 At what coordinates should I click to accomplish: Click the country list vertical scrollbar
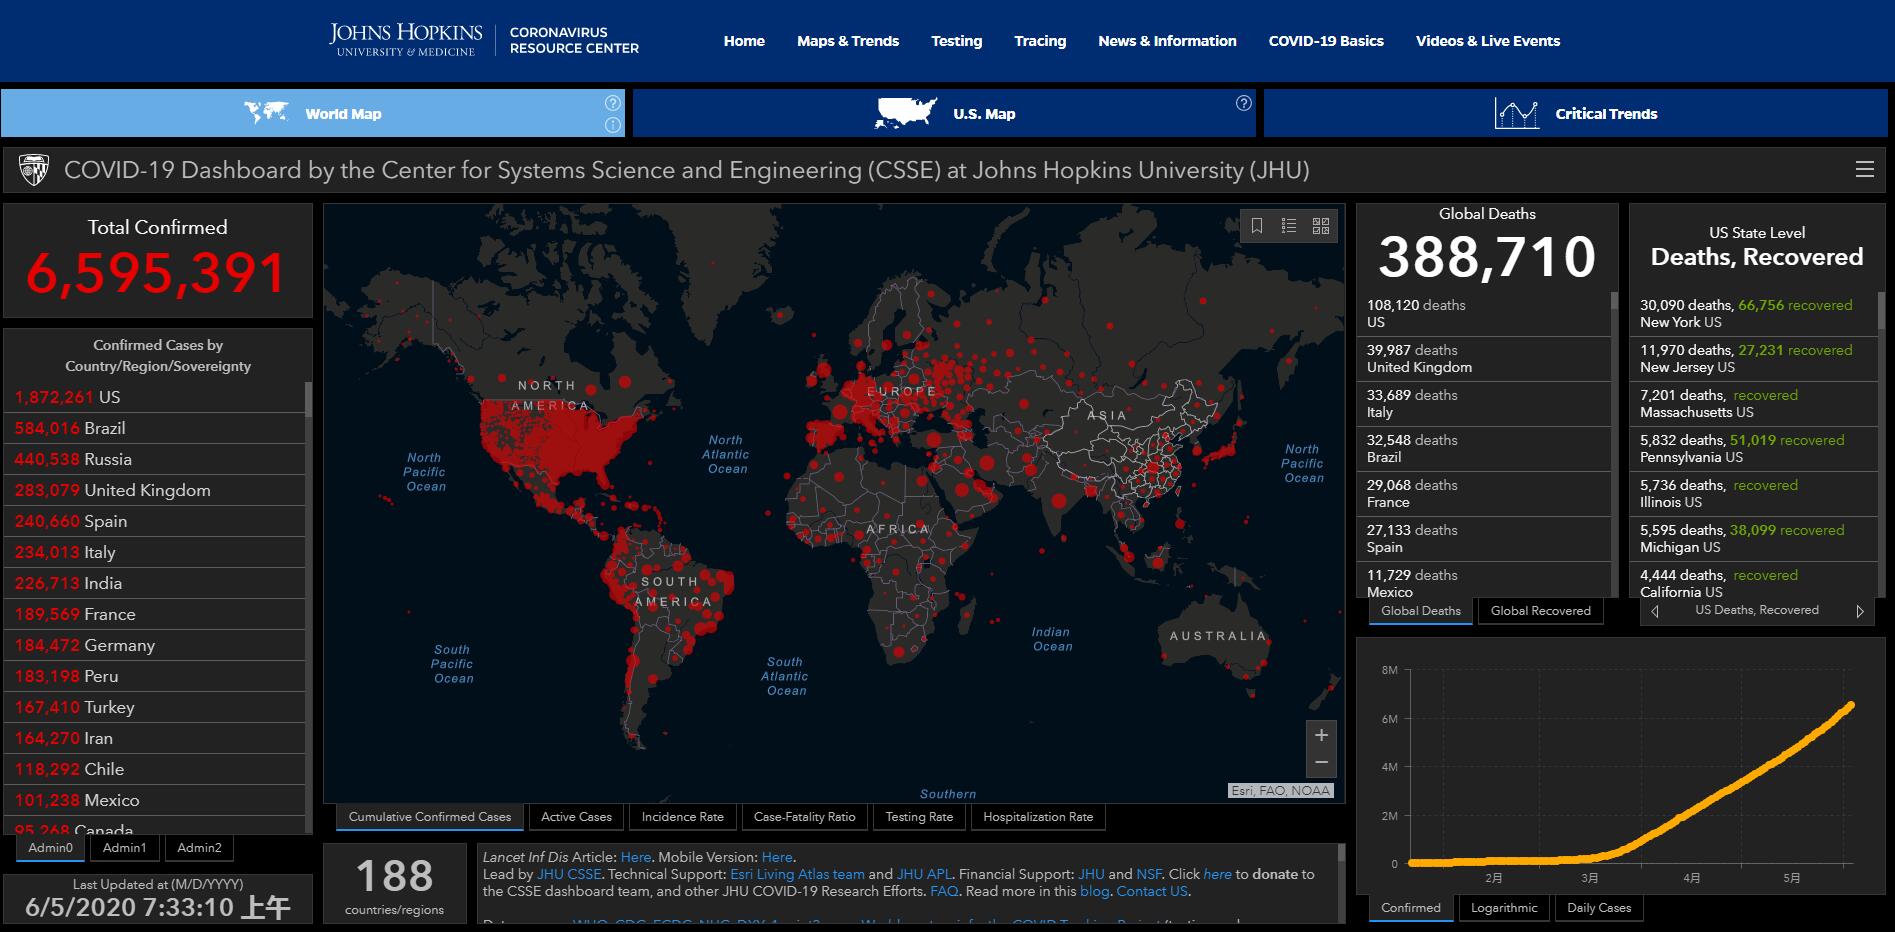coord(308,400)
